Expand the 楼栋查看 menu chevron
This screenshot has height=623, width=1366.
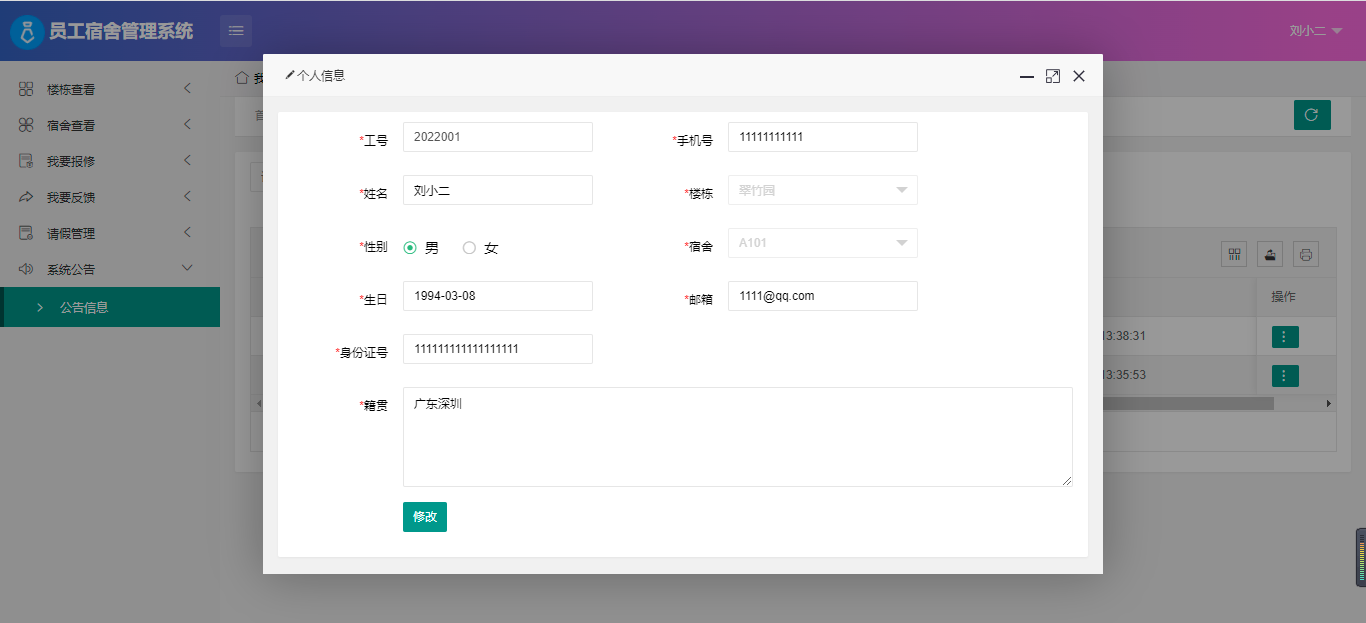[187, 89]
